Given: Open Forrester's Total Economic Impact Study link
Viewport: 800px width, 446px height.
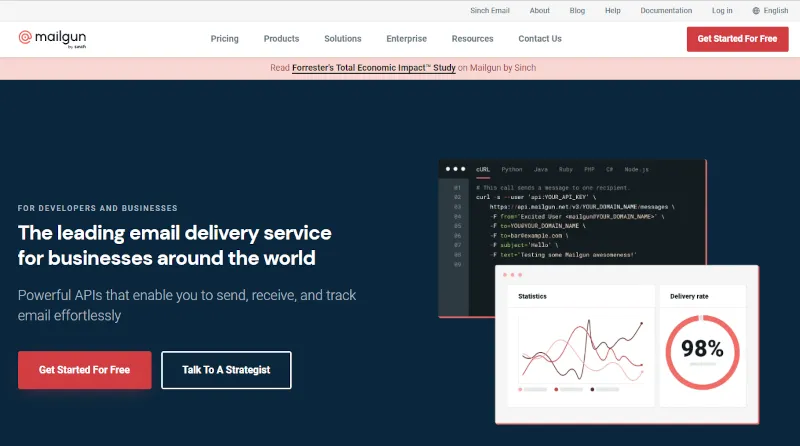Looking at the screenshot, I should 373,68.
